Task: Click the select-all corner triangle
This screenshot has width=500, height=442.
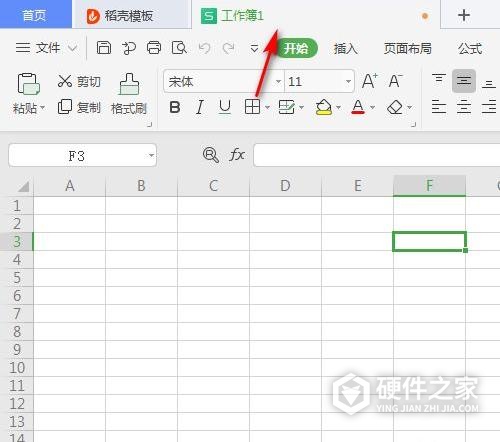Action: (x=23, y=186)
